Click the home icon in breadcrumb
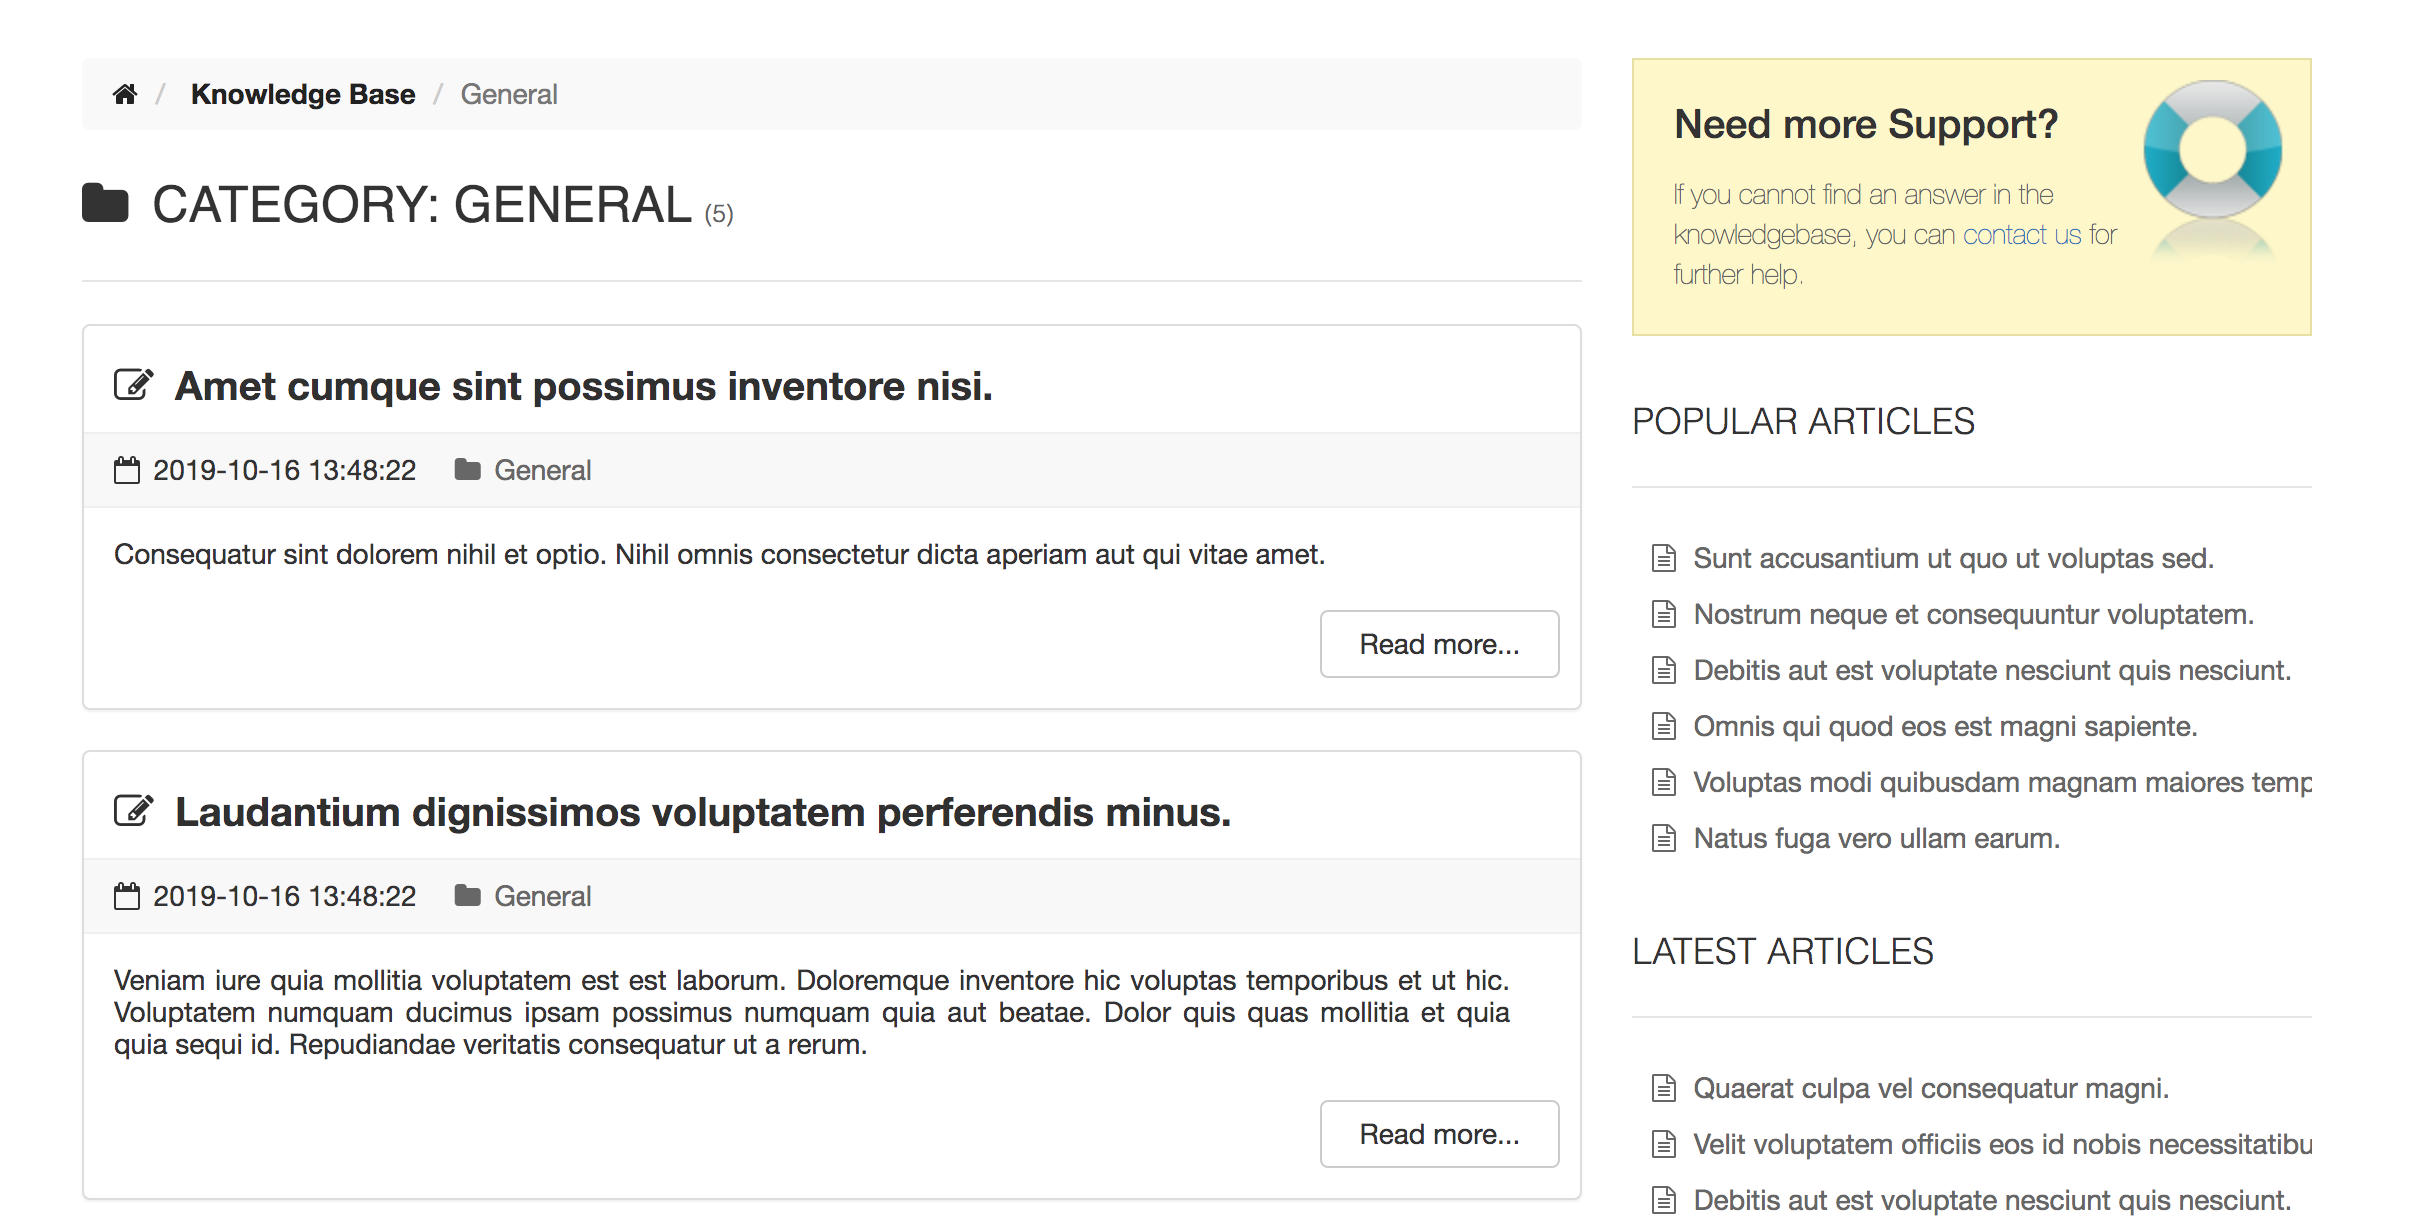The height and width of the screenshot is (1232, 2420). point(125,94)
